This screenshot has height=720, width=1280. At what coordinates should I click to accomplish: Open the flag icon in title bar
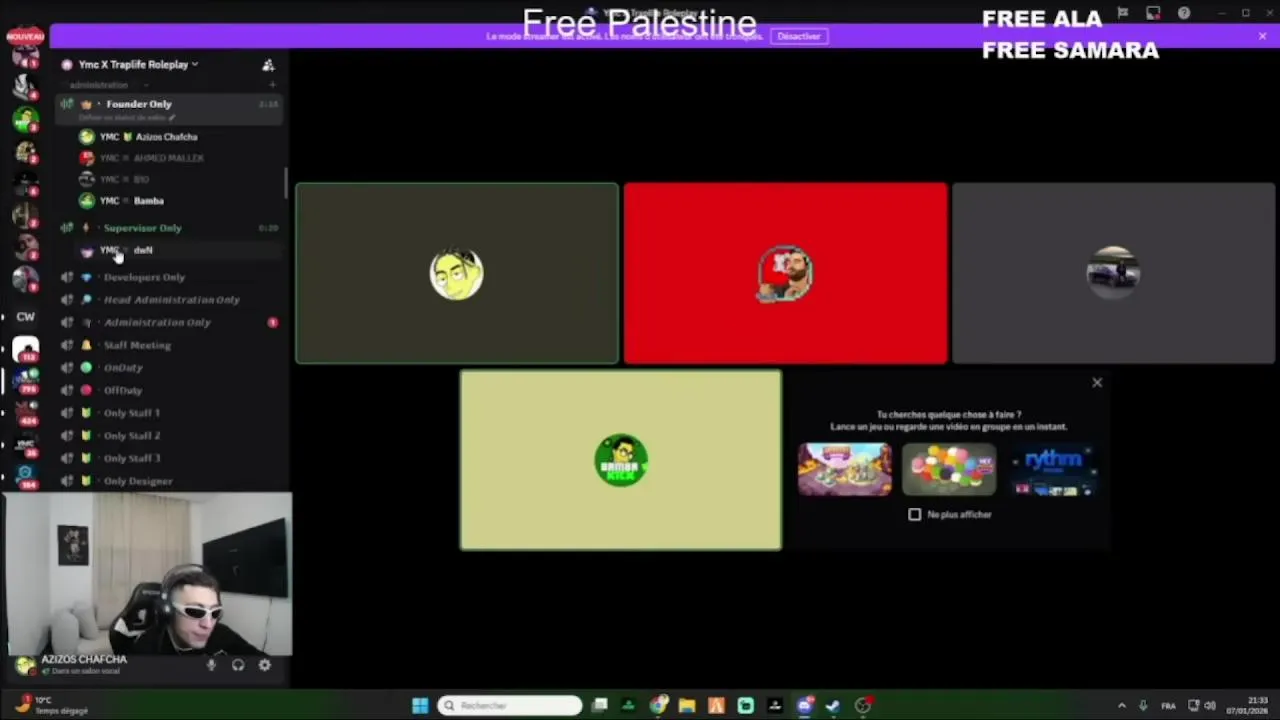click(x=1123, y=13)
